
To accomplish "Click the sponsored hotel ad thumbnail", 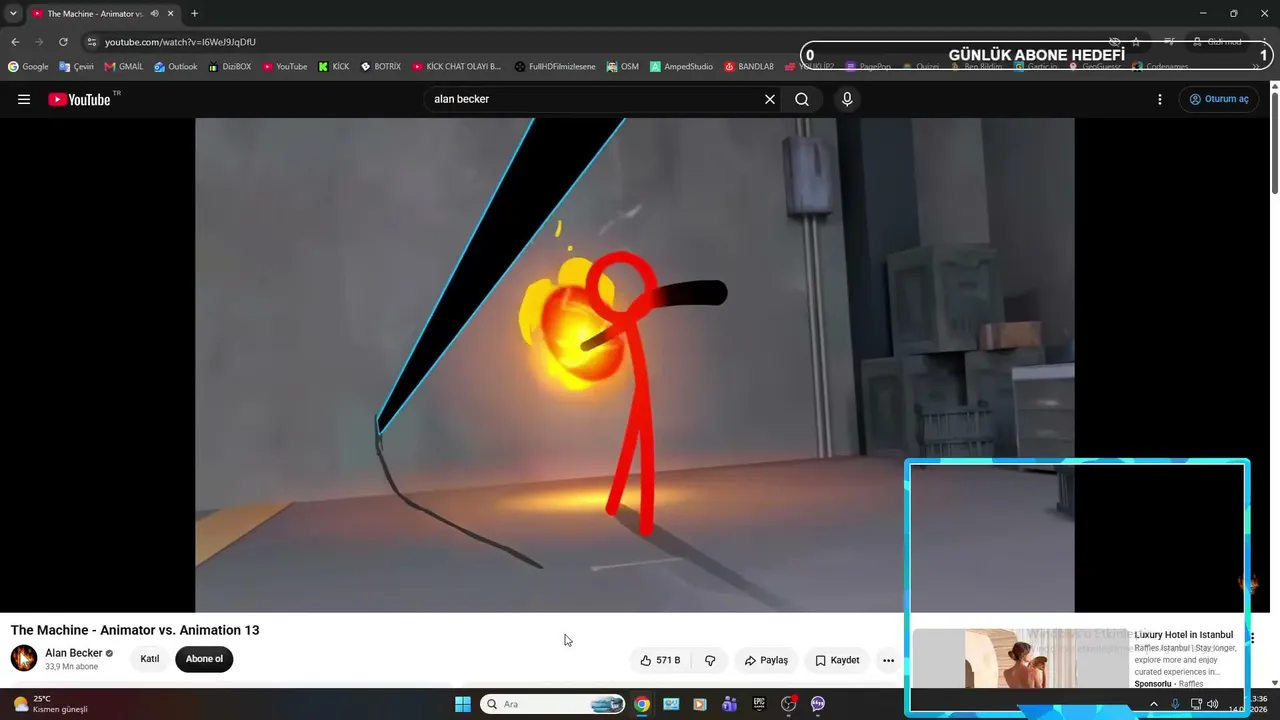I will point(1020,658).
